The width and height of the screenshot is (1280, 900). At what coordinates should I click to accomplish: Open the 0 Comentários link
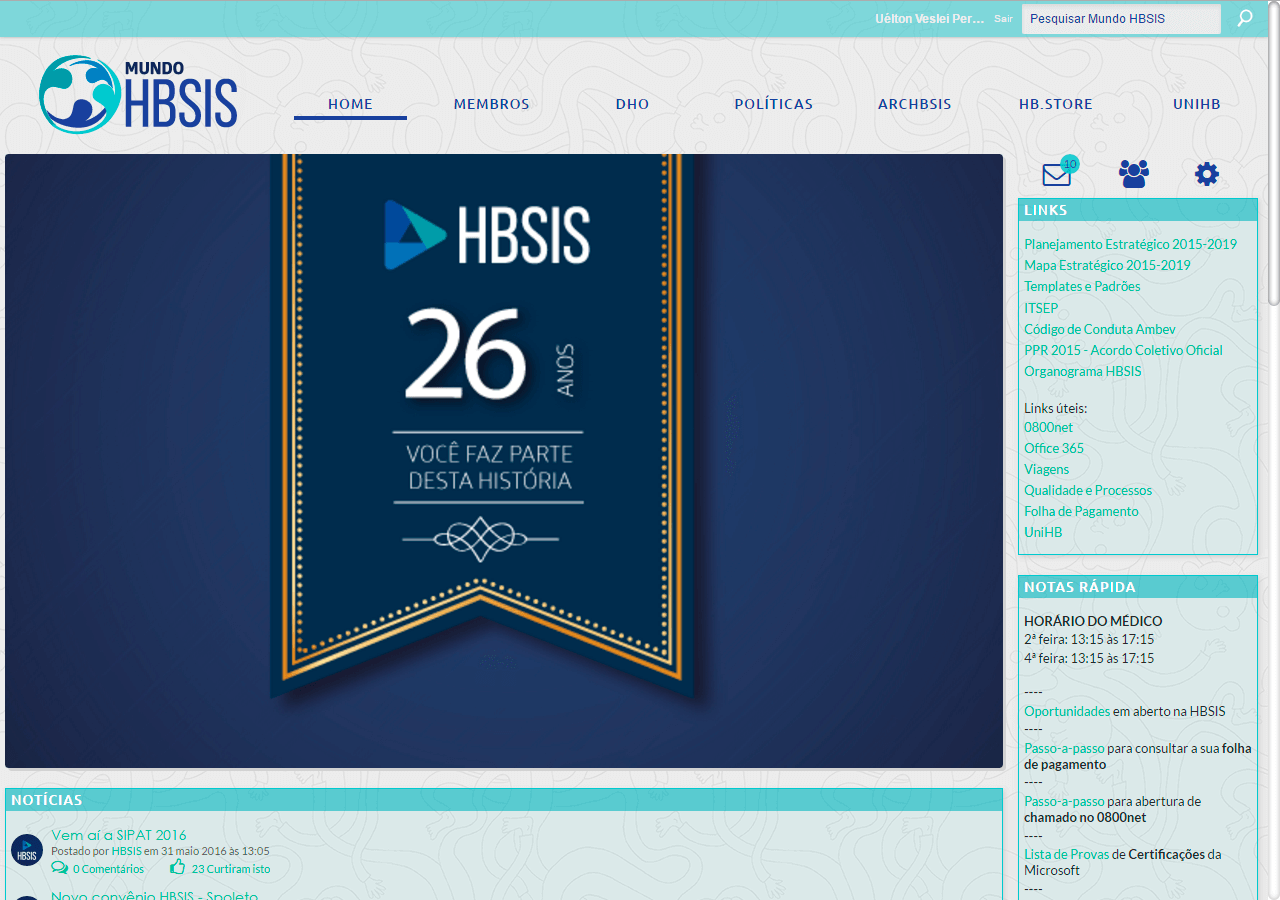[x=108, y=869]
